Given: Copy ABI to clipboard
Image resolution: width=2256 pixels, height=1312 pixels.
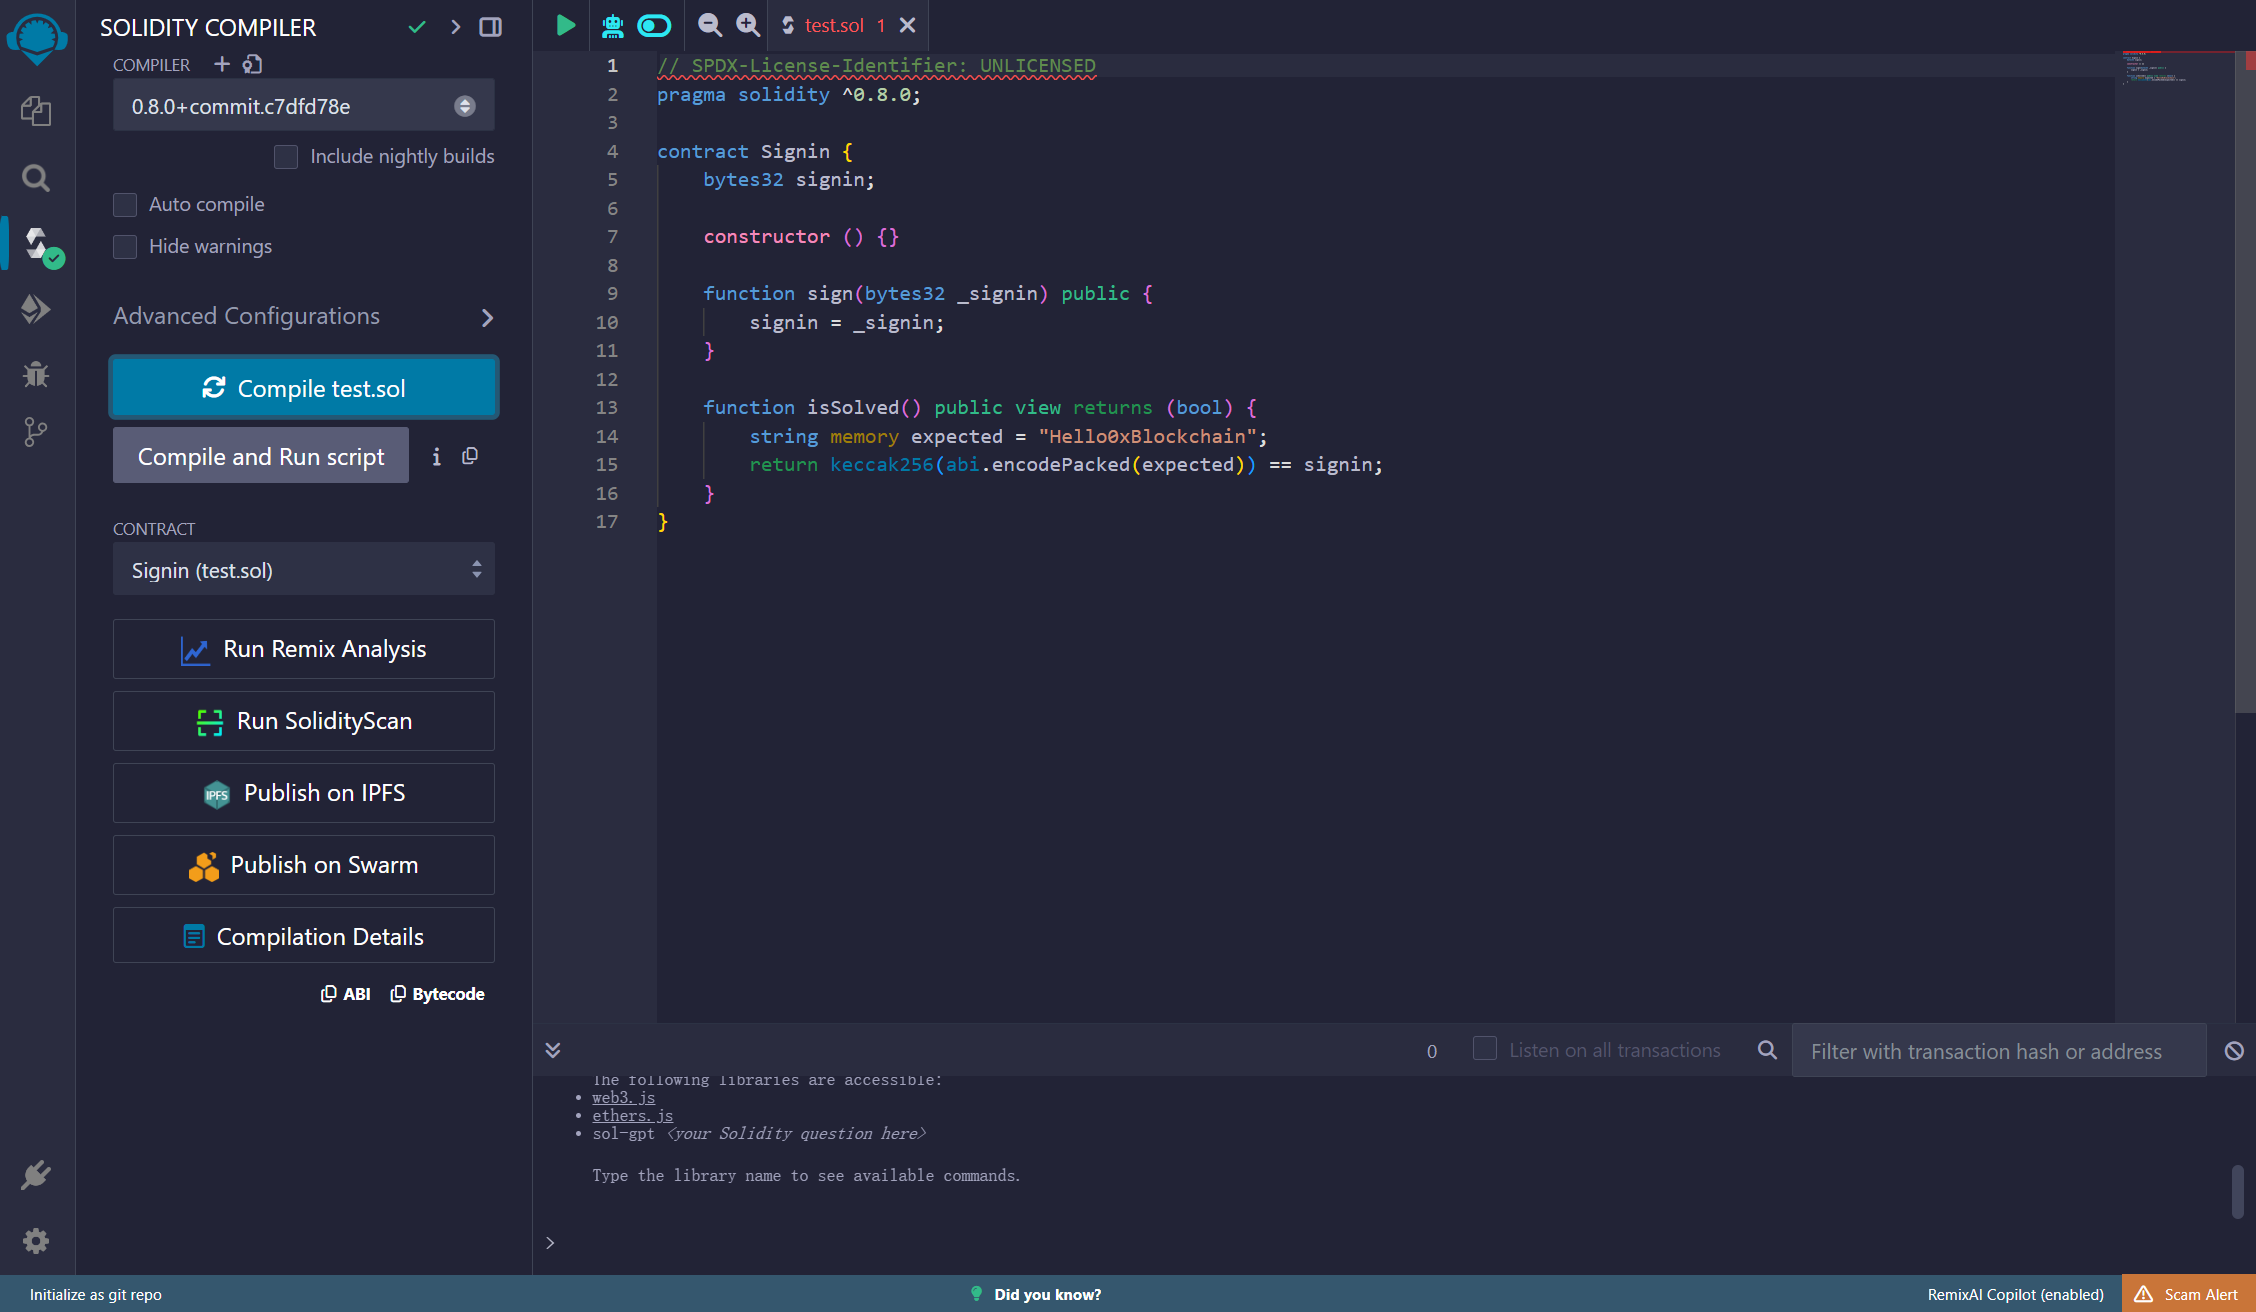Looking at the screenshot, I should pos(345,994).
